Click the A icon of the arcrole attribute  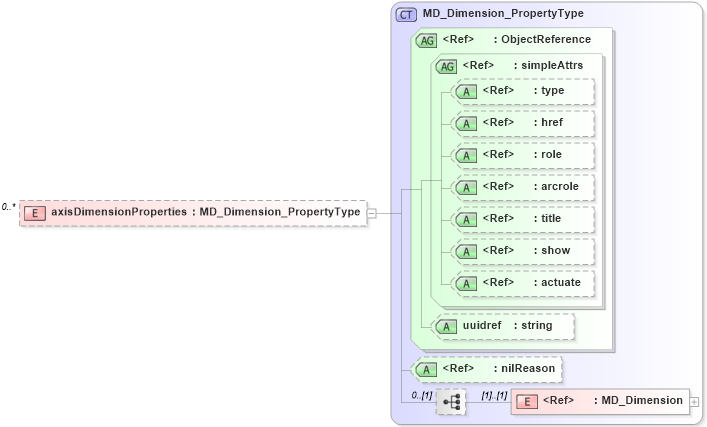(x=466, y=188)
